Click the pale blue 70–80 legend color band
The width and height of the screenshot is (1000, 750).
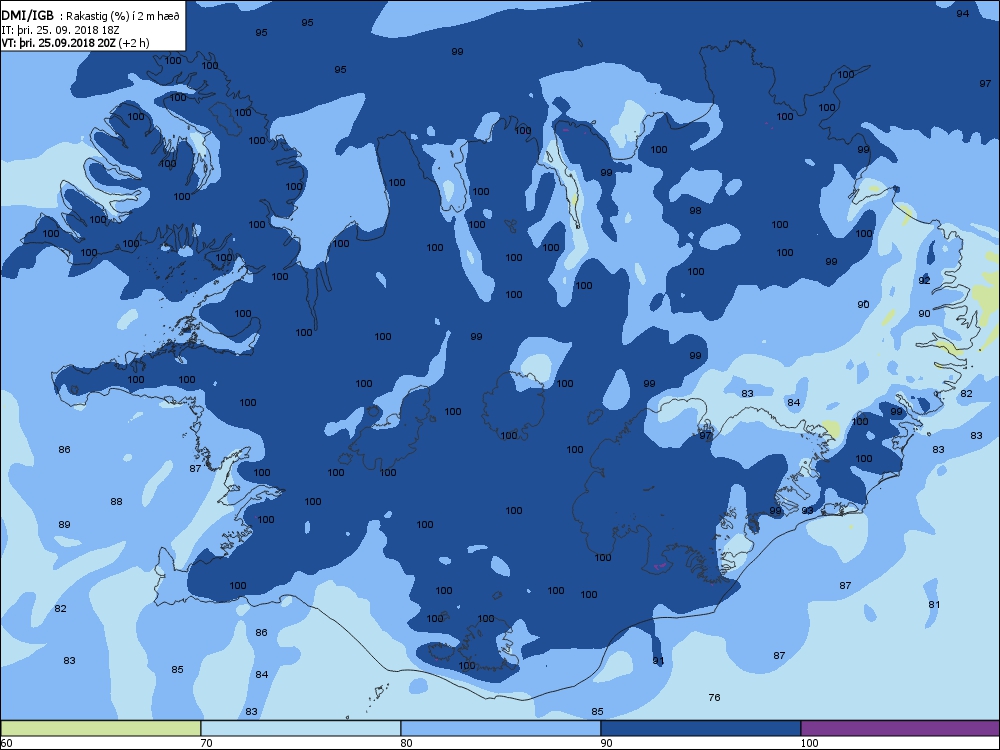[x=300, y=728]
